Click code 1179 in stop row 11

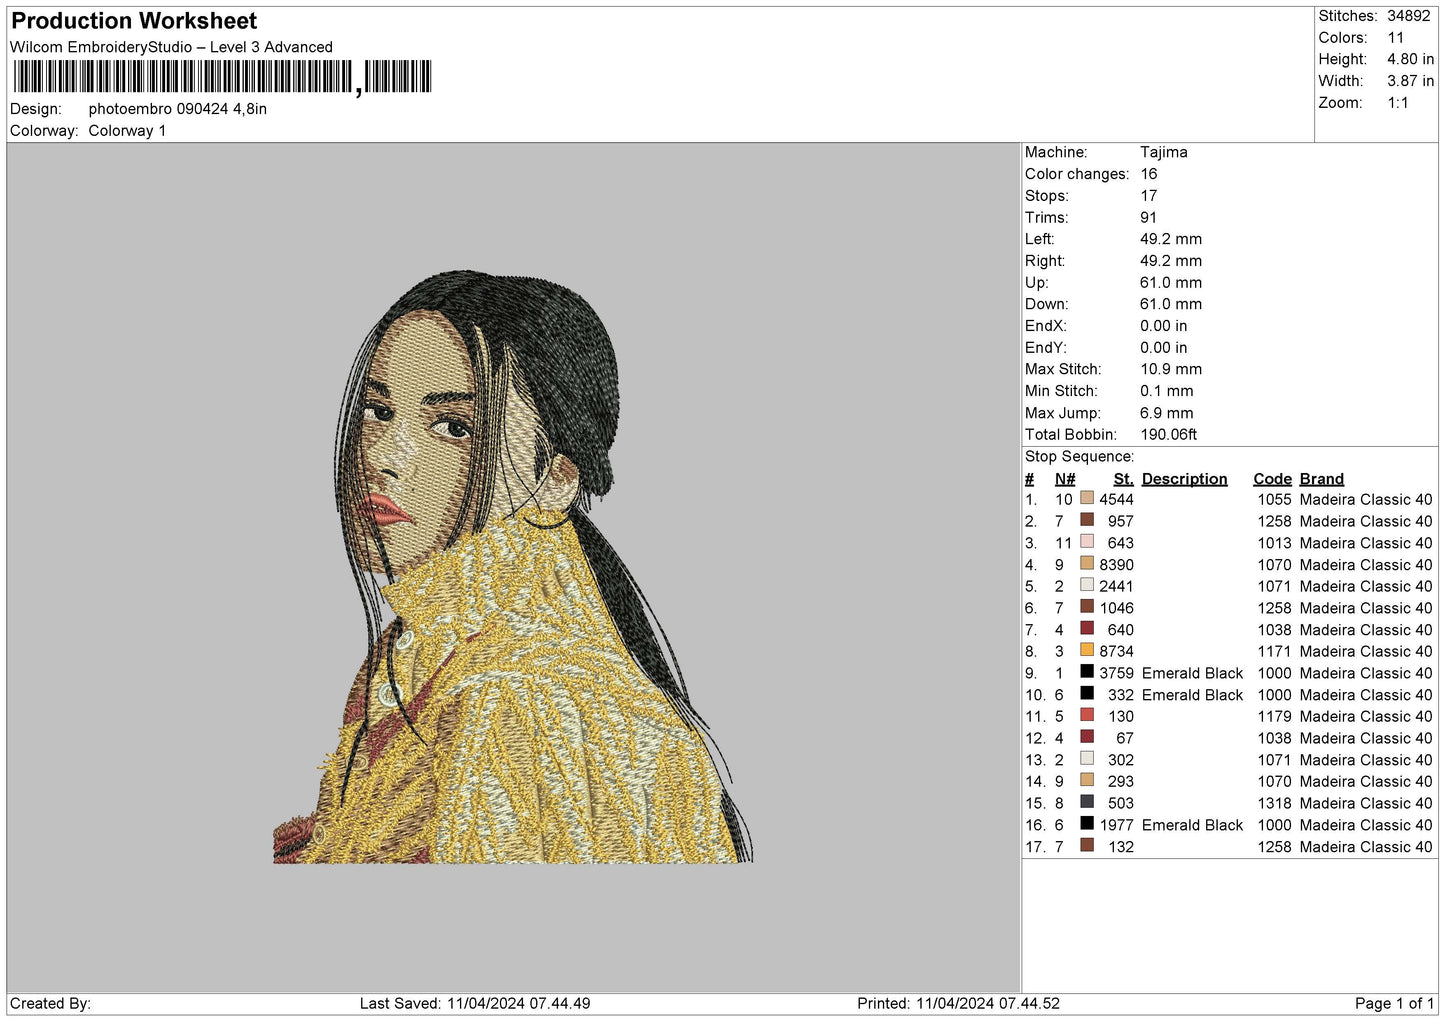point(1275,716)
